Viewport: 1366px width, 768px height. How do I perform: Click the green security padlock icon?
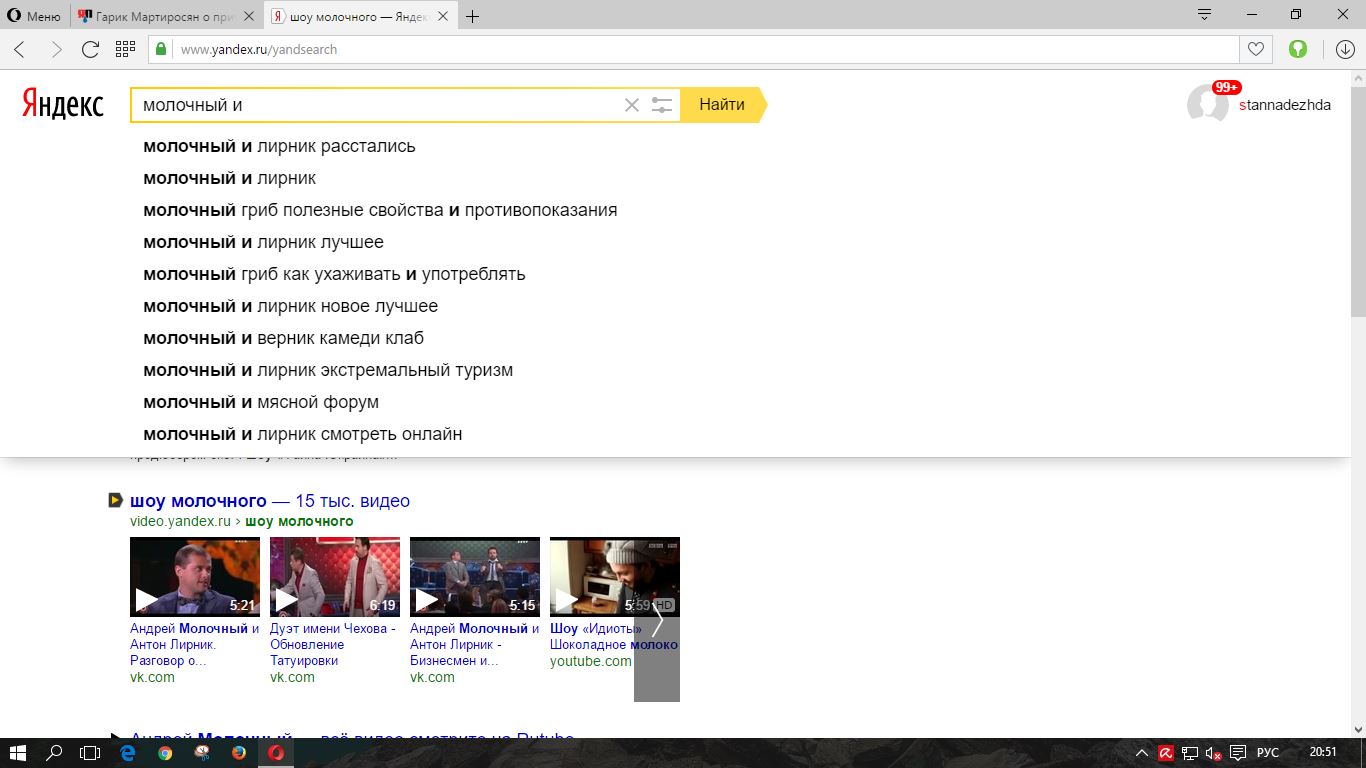(160, 49)
